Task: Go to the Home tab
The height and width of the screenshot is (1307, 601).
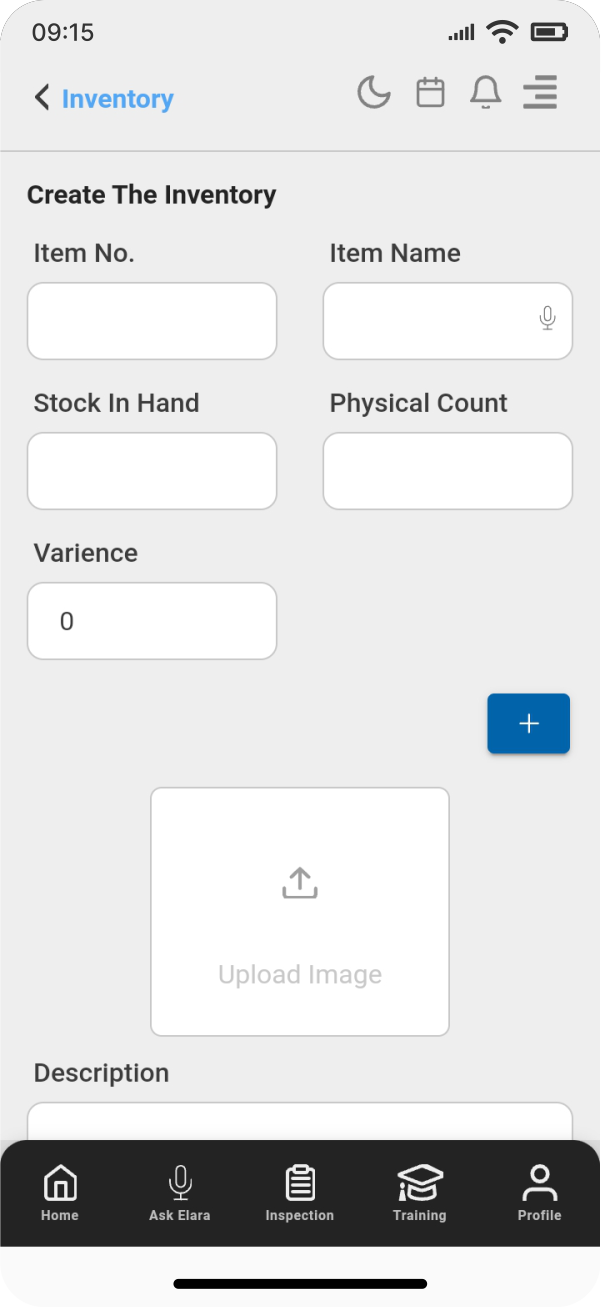Action: point(60,1193)
